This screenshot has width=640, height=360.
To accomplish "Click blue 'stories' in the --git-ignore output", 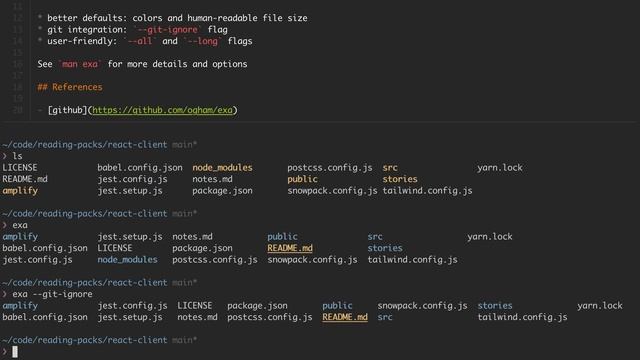I will [495, 306].
